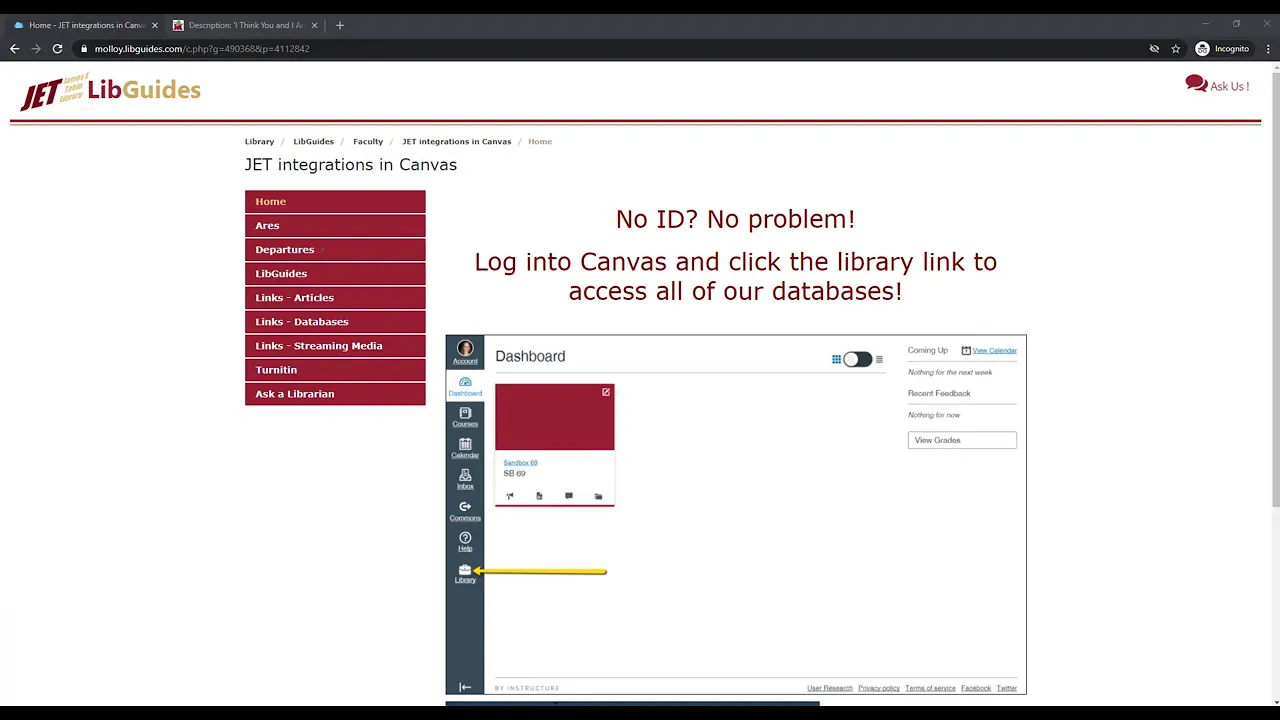The image size is (1280, 720).
Task: Bookmark this page with the star icon
Action: coord(1176,48)
